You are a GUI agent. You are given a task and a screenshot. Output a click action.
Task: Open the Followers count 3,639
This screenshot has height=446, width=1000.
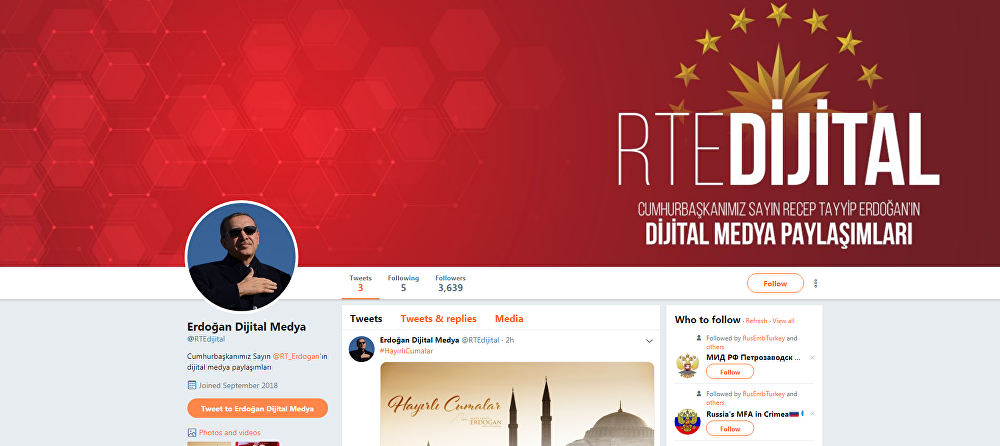click(x=450, y=283)
